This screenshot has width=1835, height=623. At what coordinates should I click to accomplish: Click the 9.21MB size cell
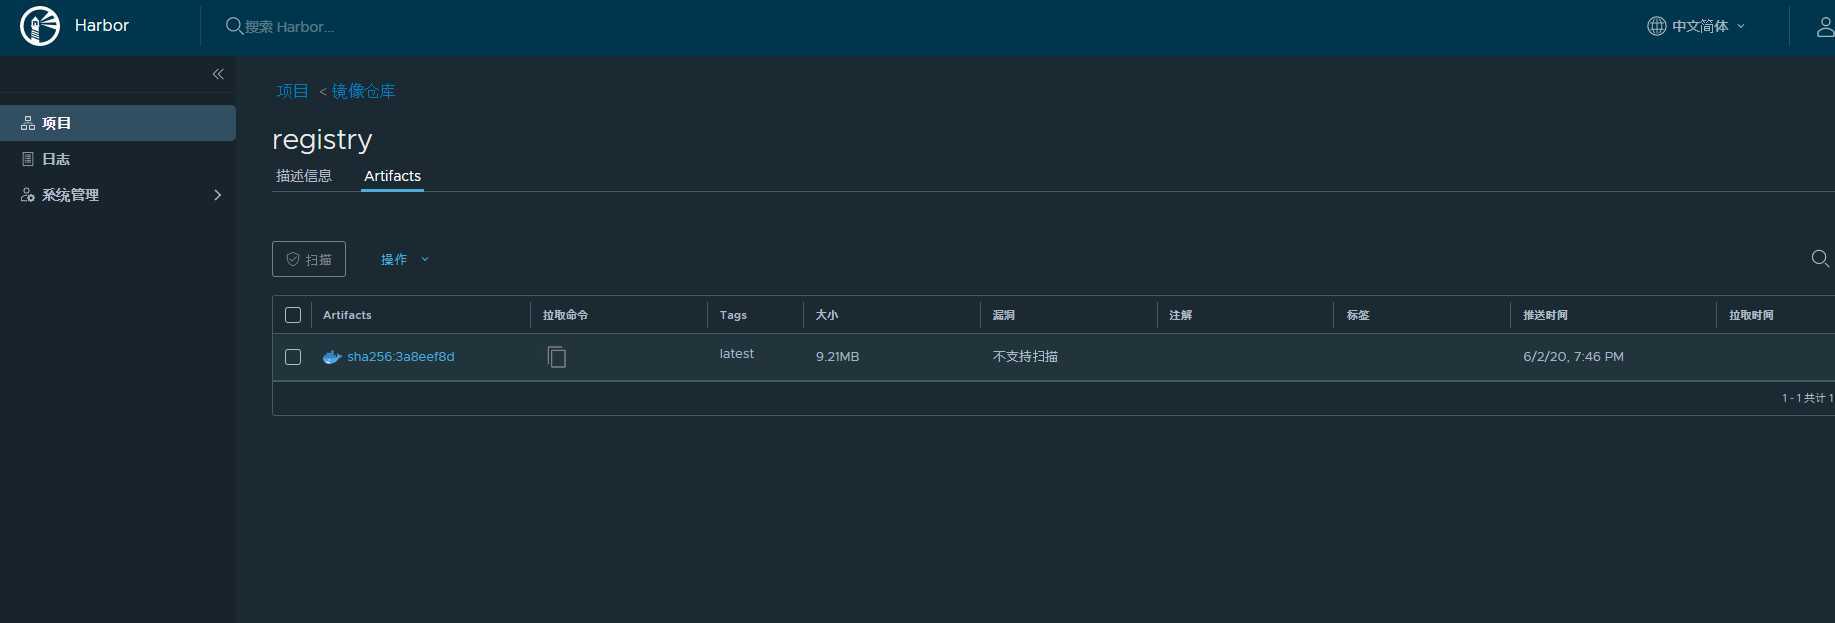click(837, 357)
